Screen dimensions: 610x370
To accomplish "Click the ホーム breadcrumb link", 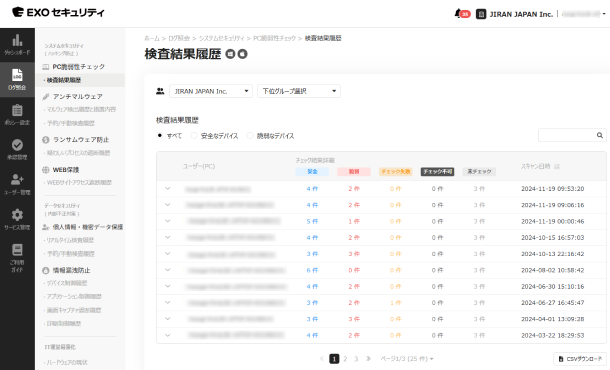I will click(x=152, y=38).
